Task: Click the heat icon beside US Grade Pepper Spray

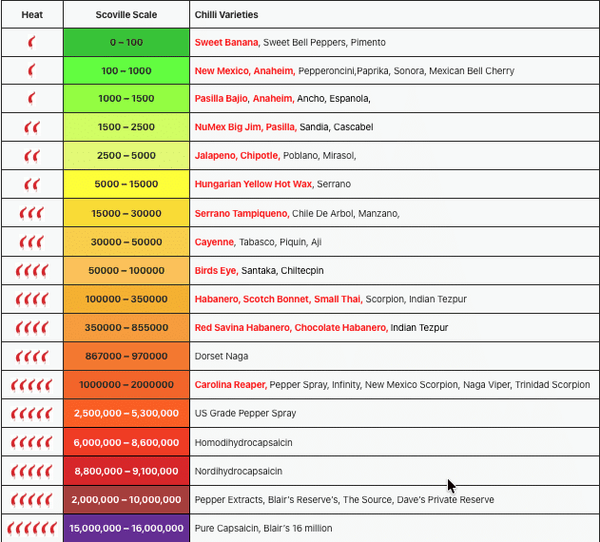Action: (x=32, y=413)
